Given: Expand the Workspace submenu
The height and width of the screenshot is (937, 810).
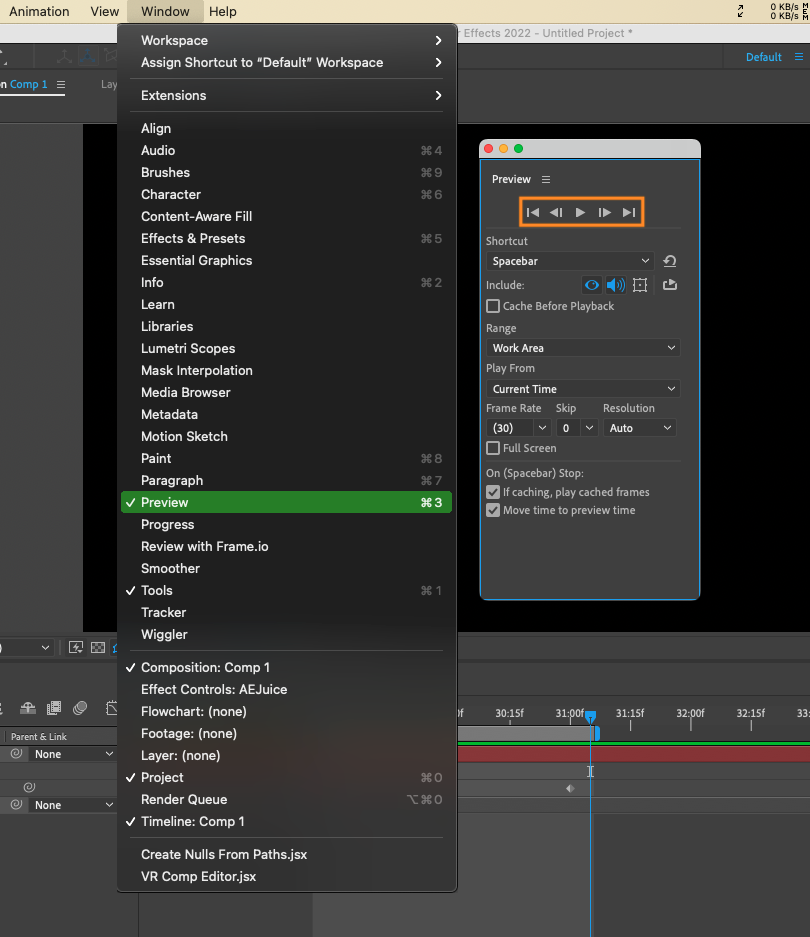Looking at the screenshot, I should pos(290,41).
